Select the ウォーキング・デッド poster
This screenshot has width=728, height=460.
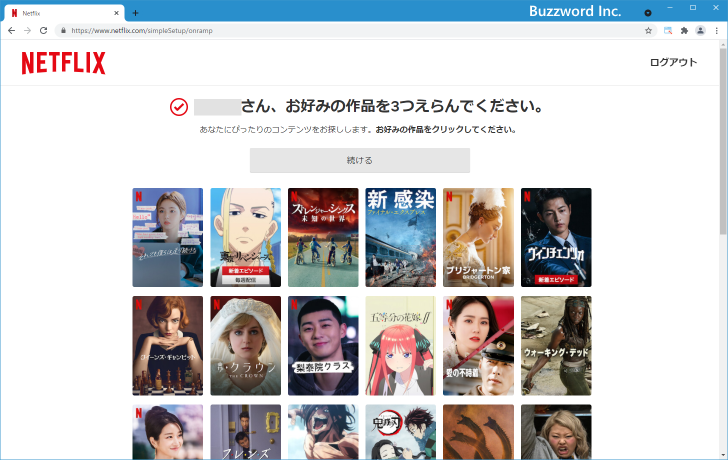tap(556, 346)
